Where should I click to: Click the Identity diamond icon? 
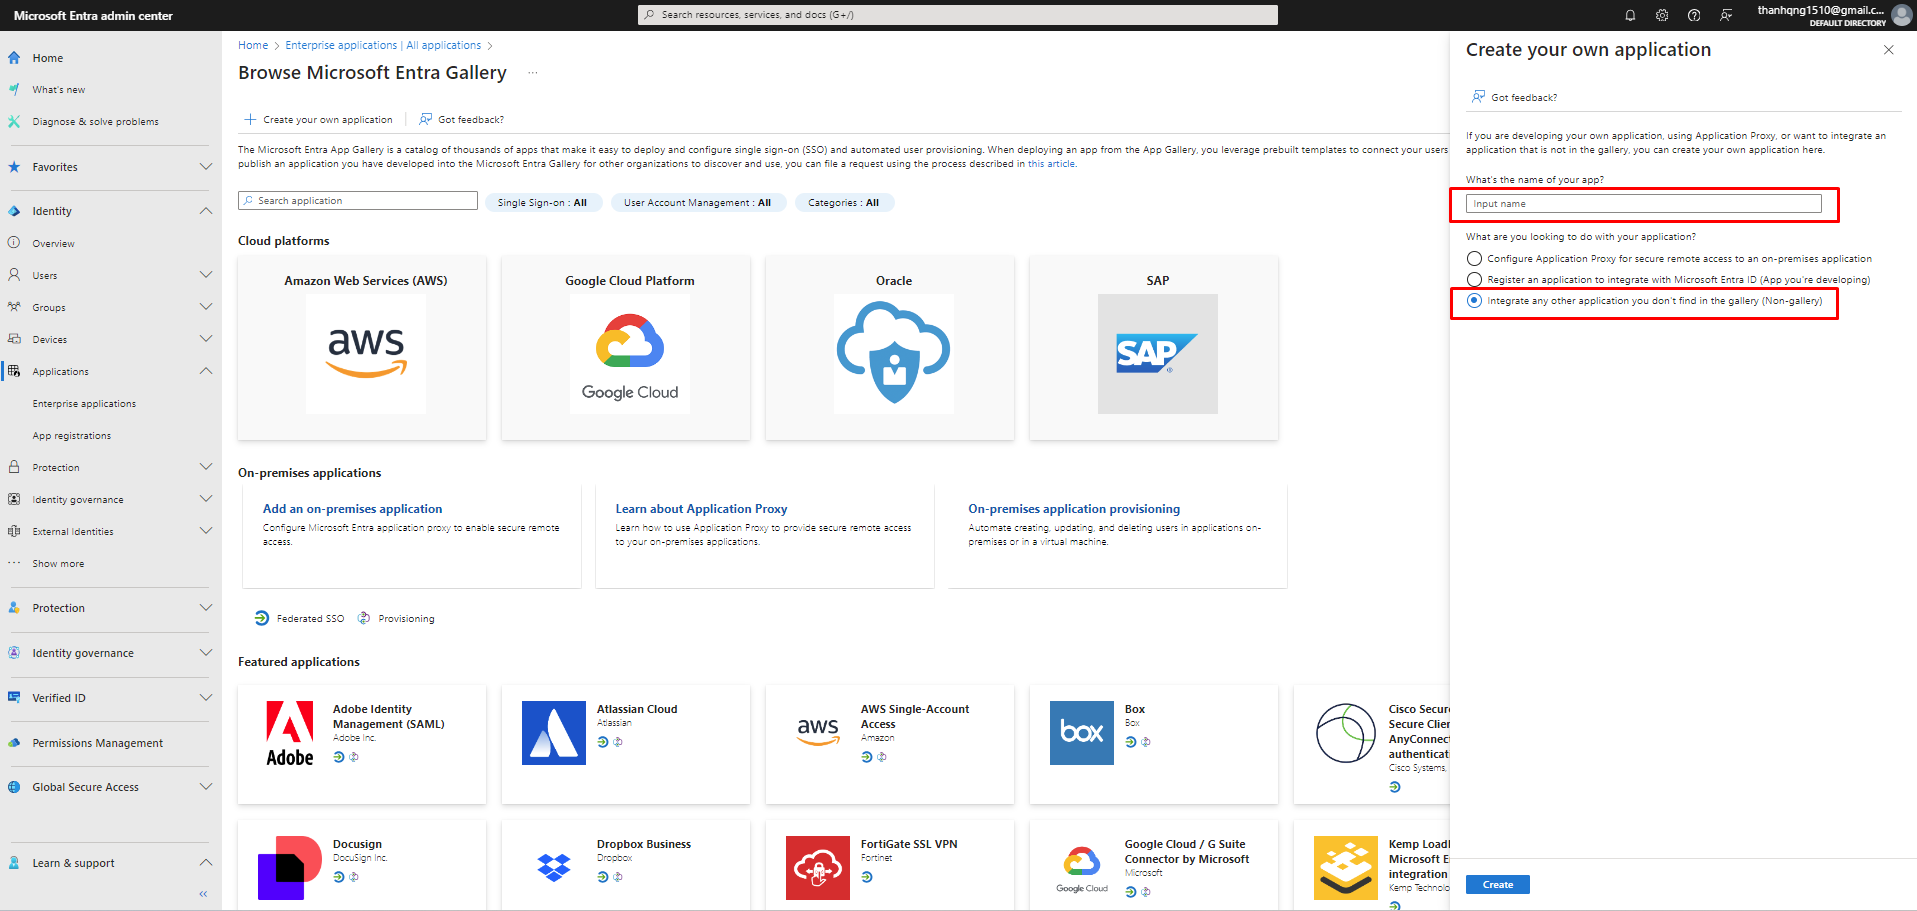(14, 211)
